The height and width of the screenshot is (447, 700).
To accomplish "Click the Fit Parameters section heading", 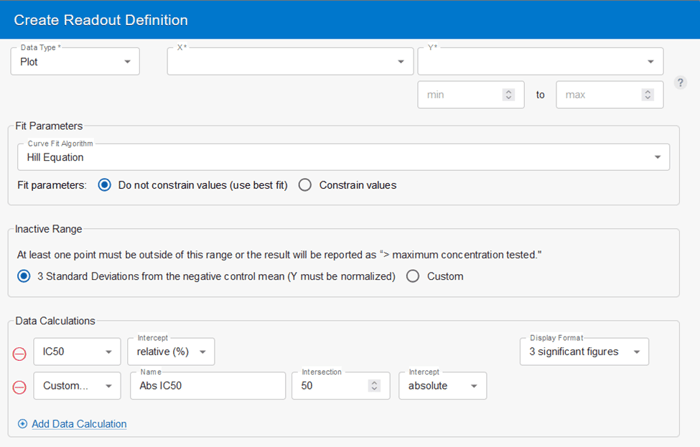I will [49, 126].
